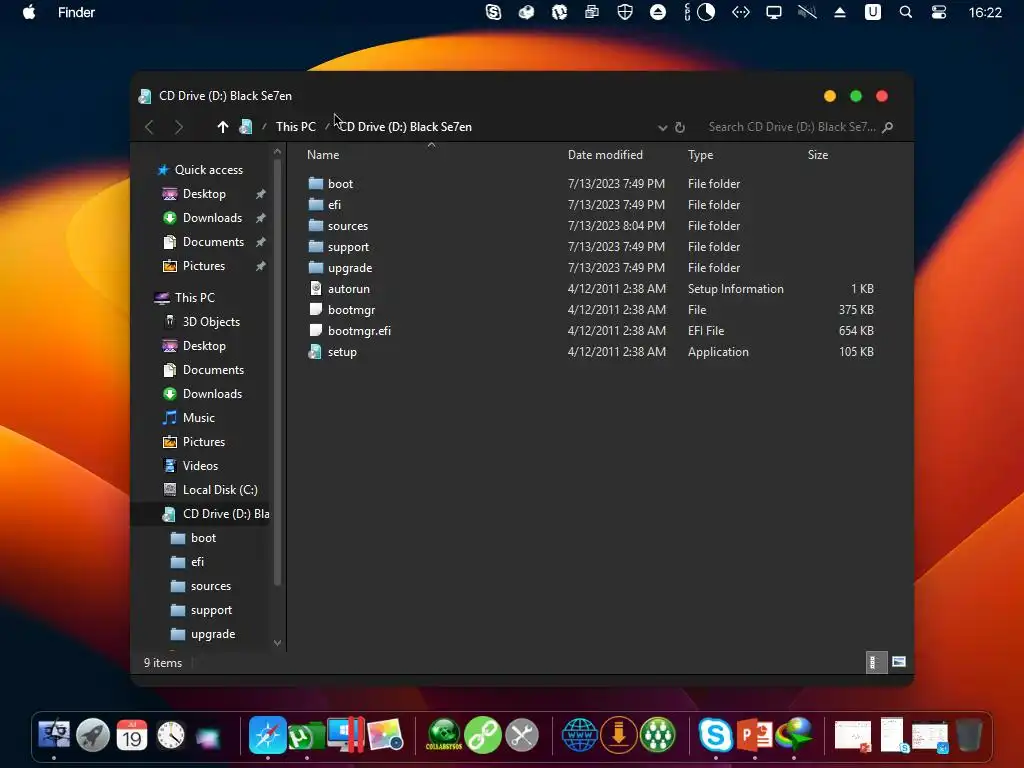Image resolution: width=1024 pixels, height=768 pixels.
Task: Sort files by Date modified column
Action: (605, 155)
